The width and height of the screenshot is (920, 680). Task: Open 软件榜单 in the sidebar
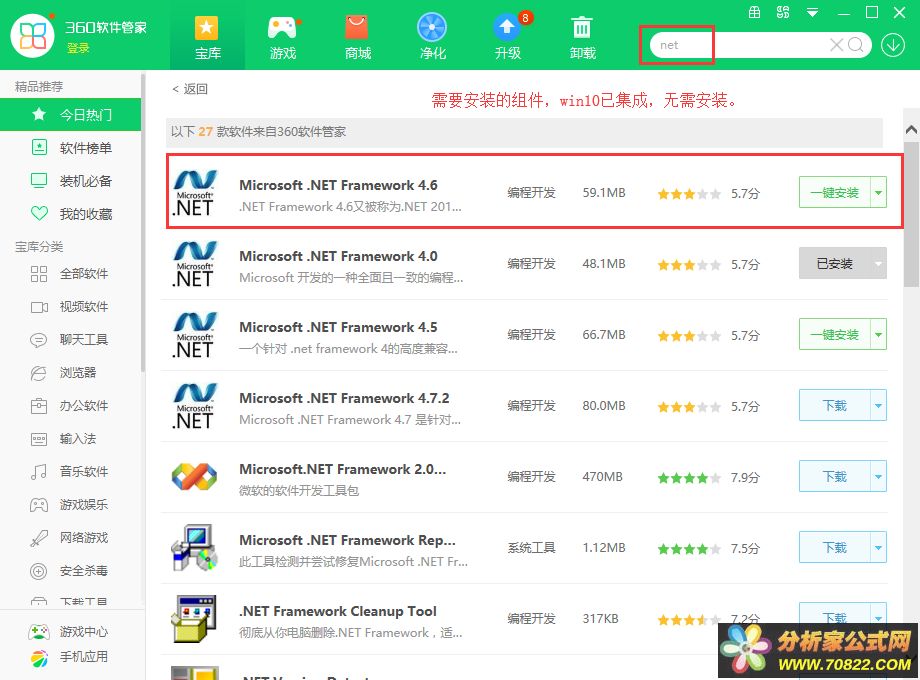click(x=85, y=148)
